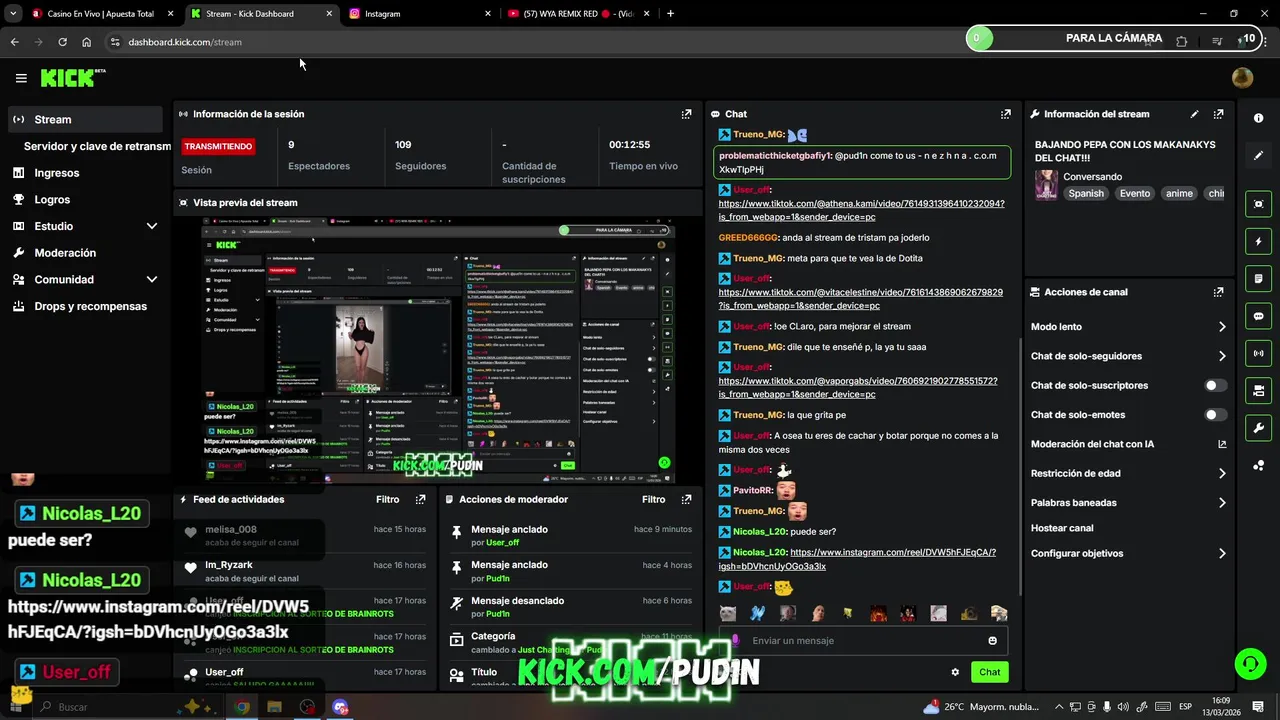Pop out the Información del stream panel
This screenshot has width=1280, height=720.
[1218, 114]
